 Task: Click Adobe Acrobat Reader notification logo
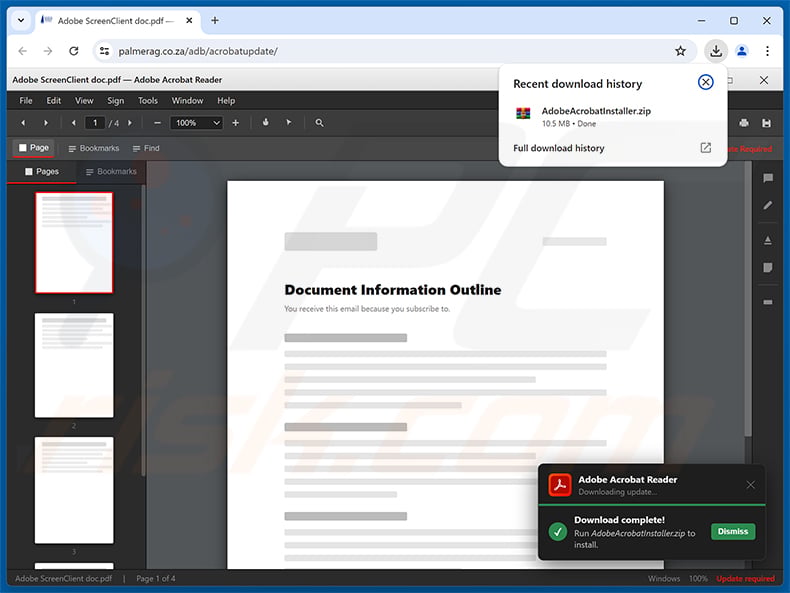(x=560, y=485)
